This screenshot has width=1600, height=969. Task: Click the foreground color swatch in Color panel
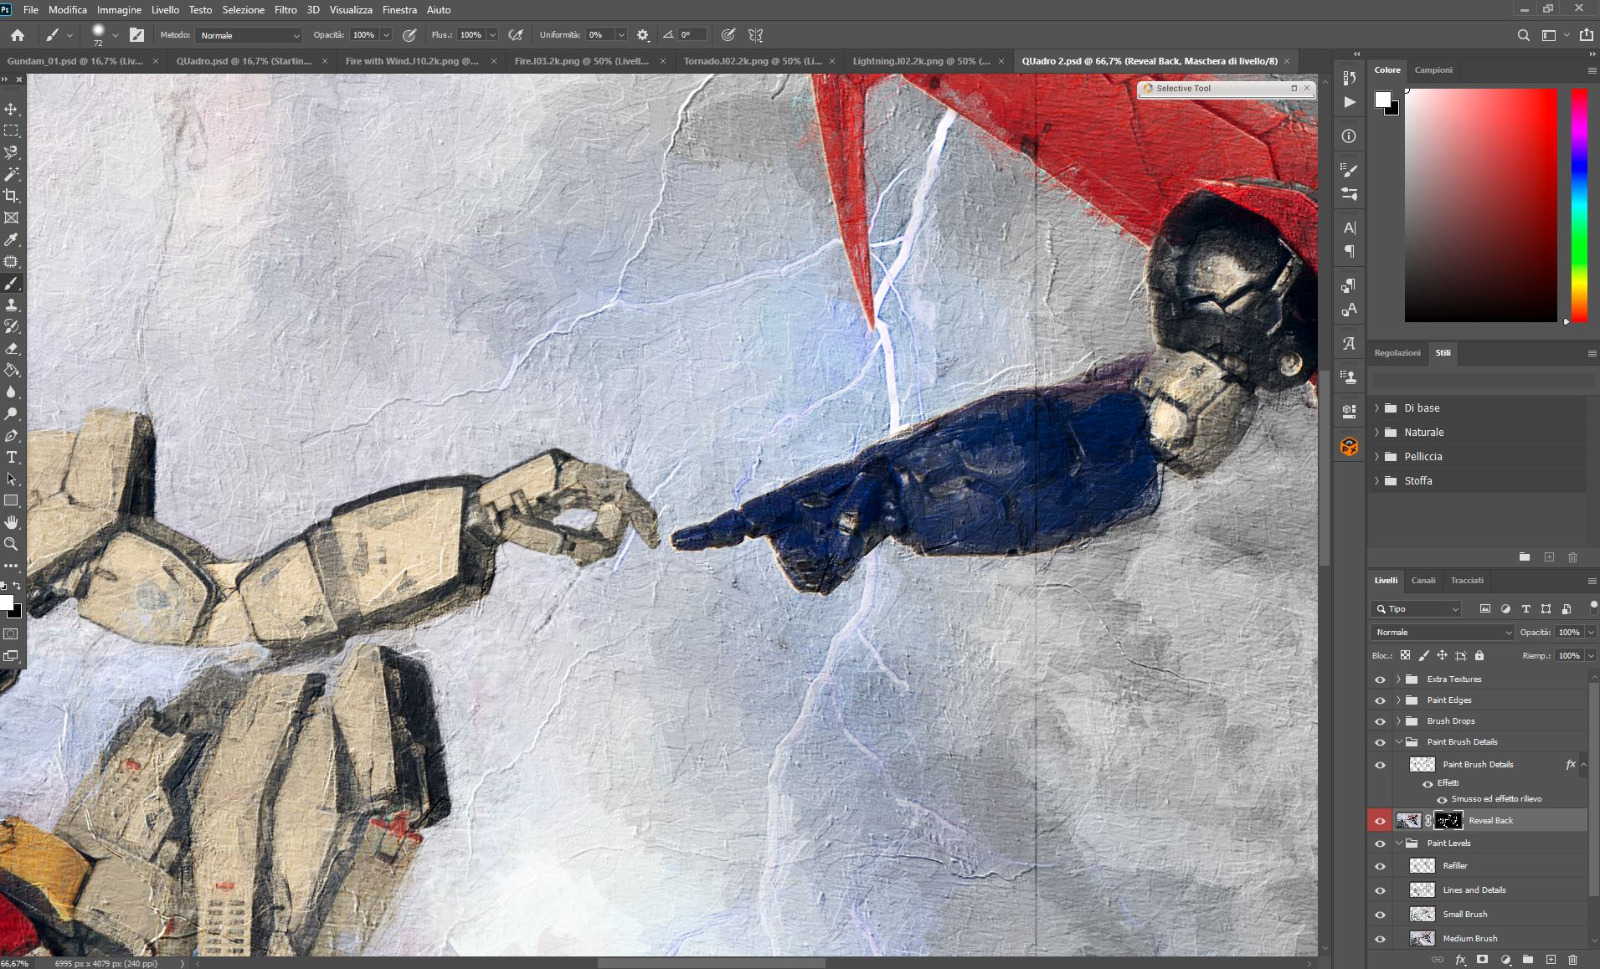pos(1383,99)
